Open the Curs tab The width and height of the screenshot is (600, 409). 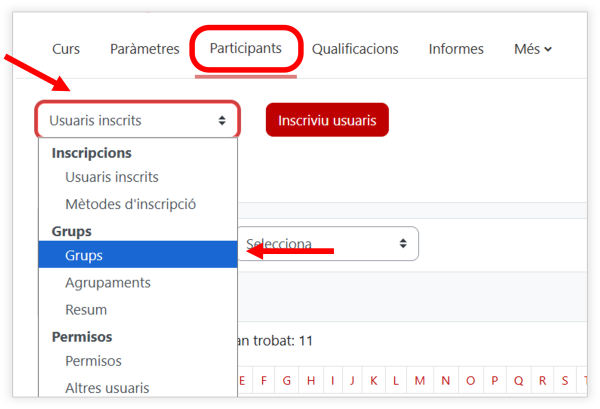tap(66, 49)
